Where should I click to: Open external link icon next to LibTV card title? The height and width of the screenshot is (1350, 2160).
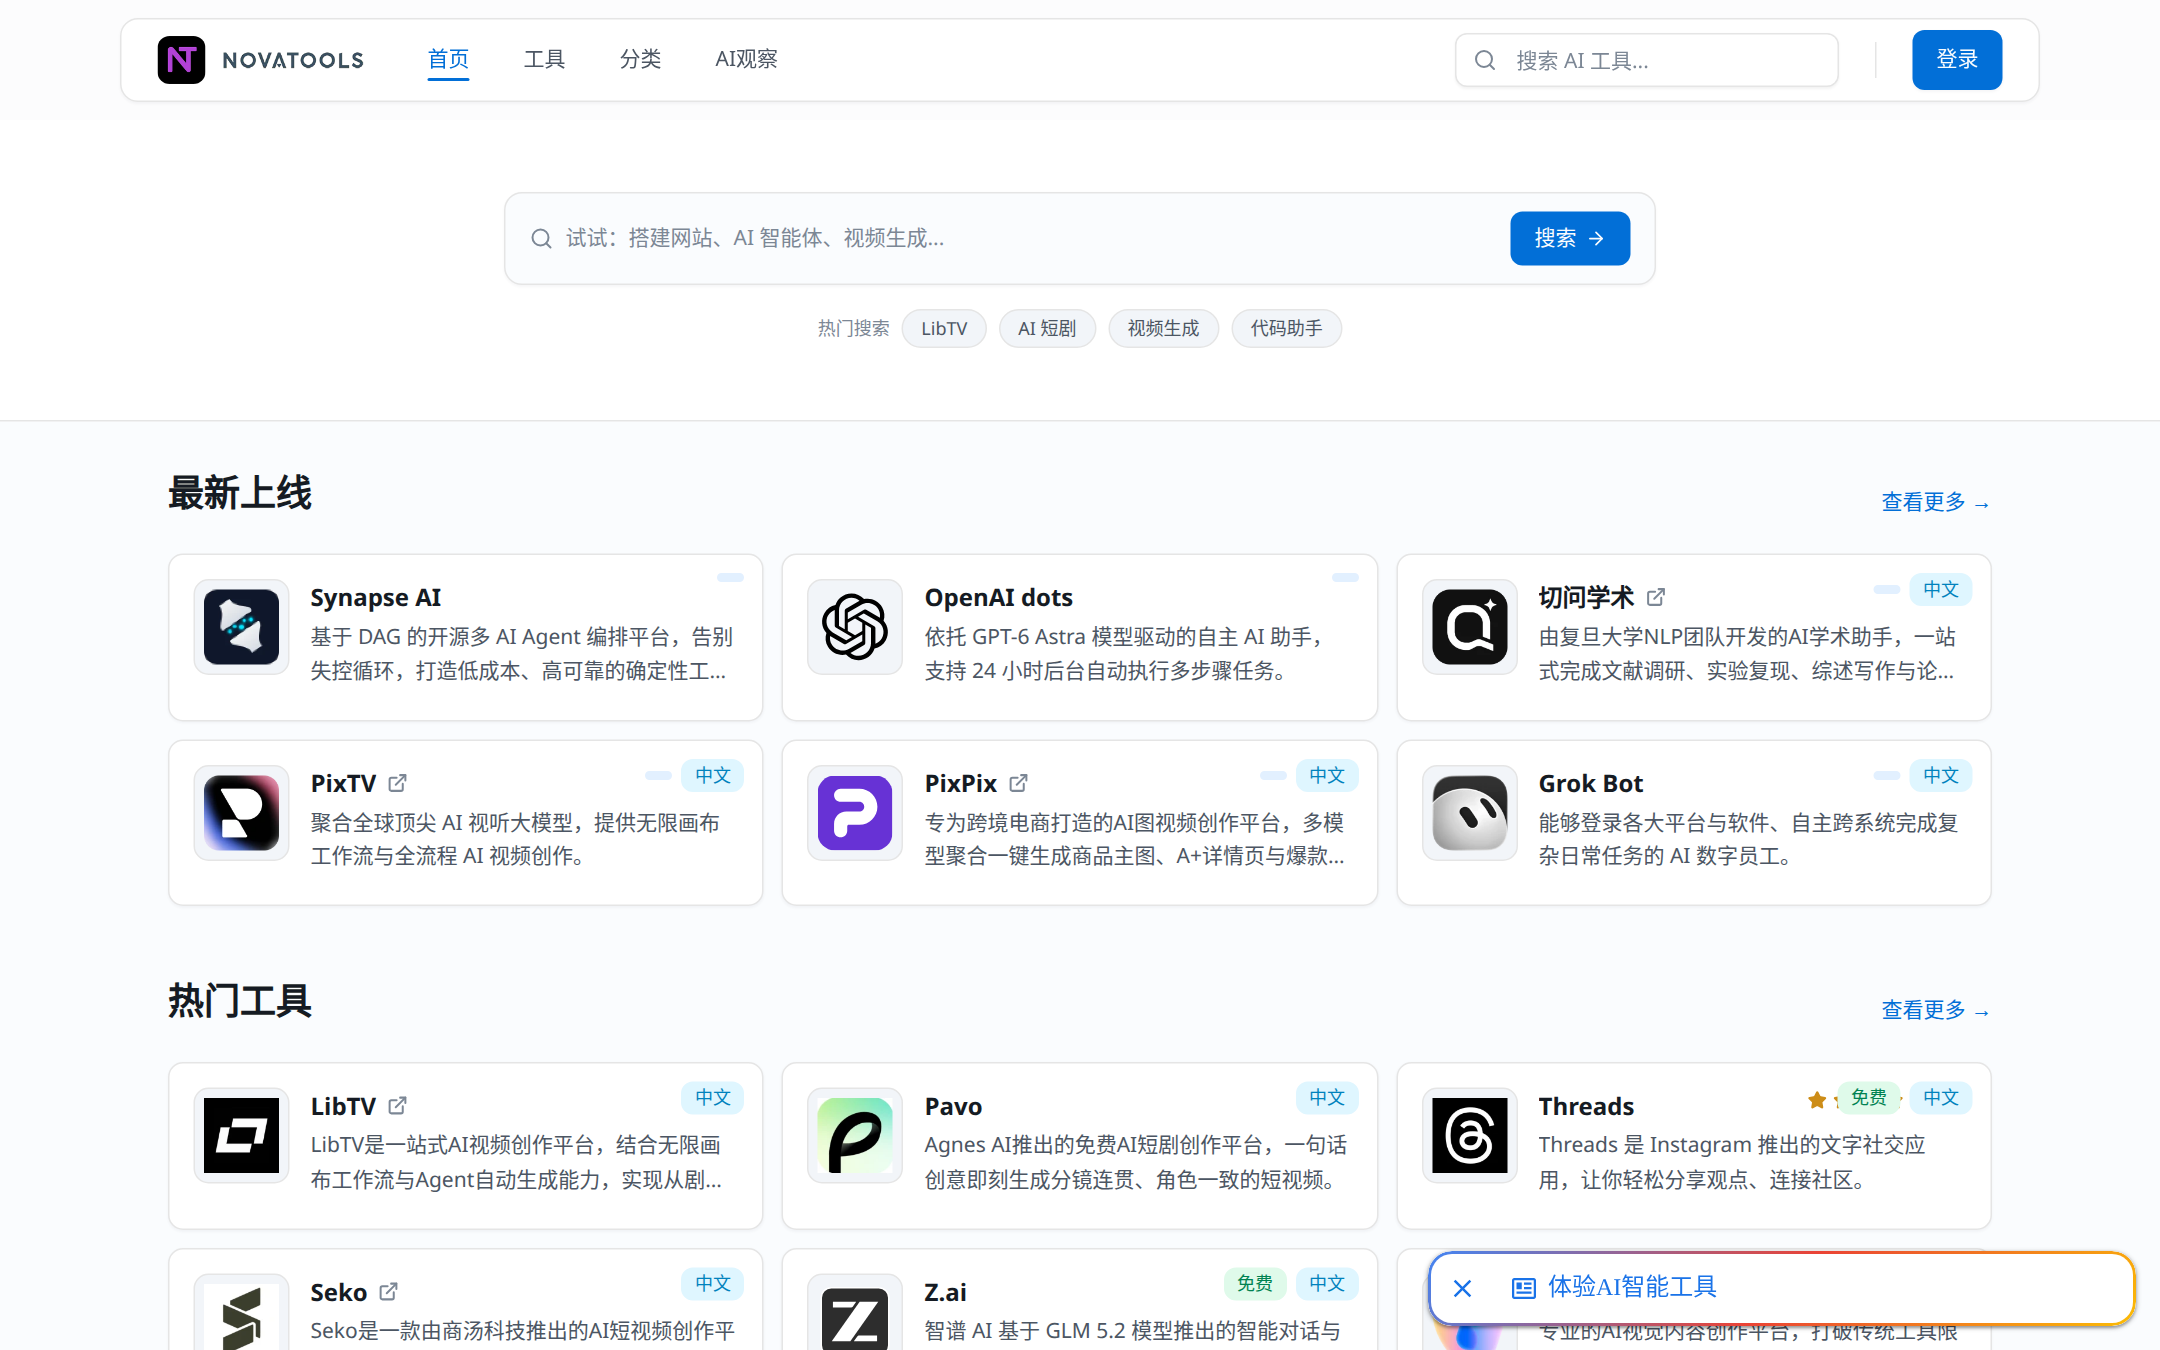coord(398,1105)
